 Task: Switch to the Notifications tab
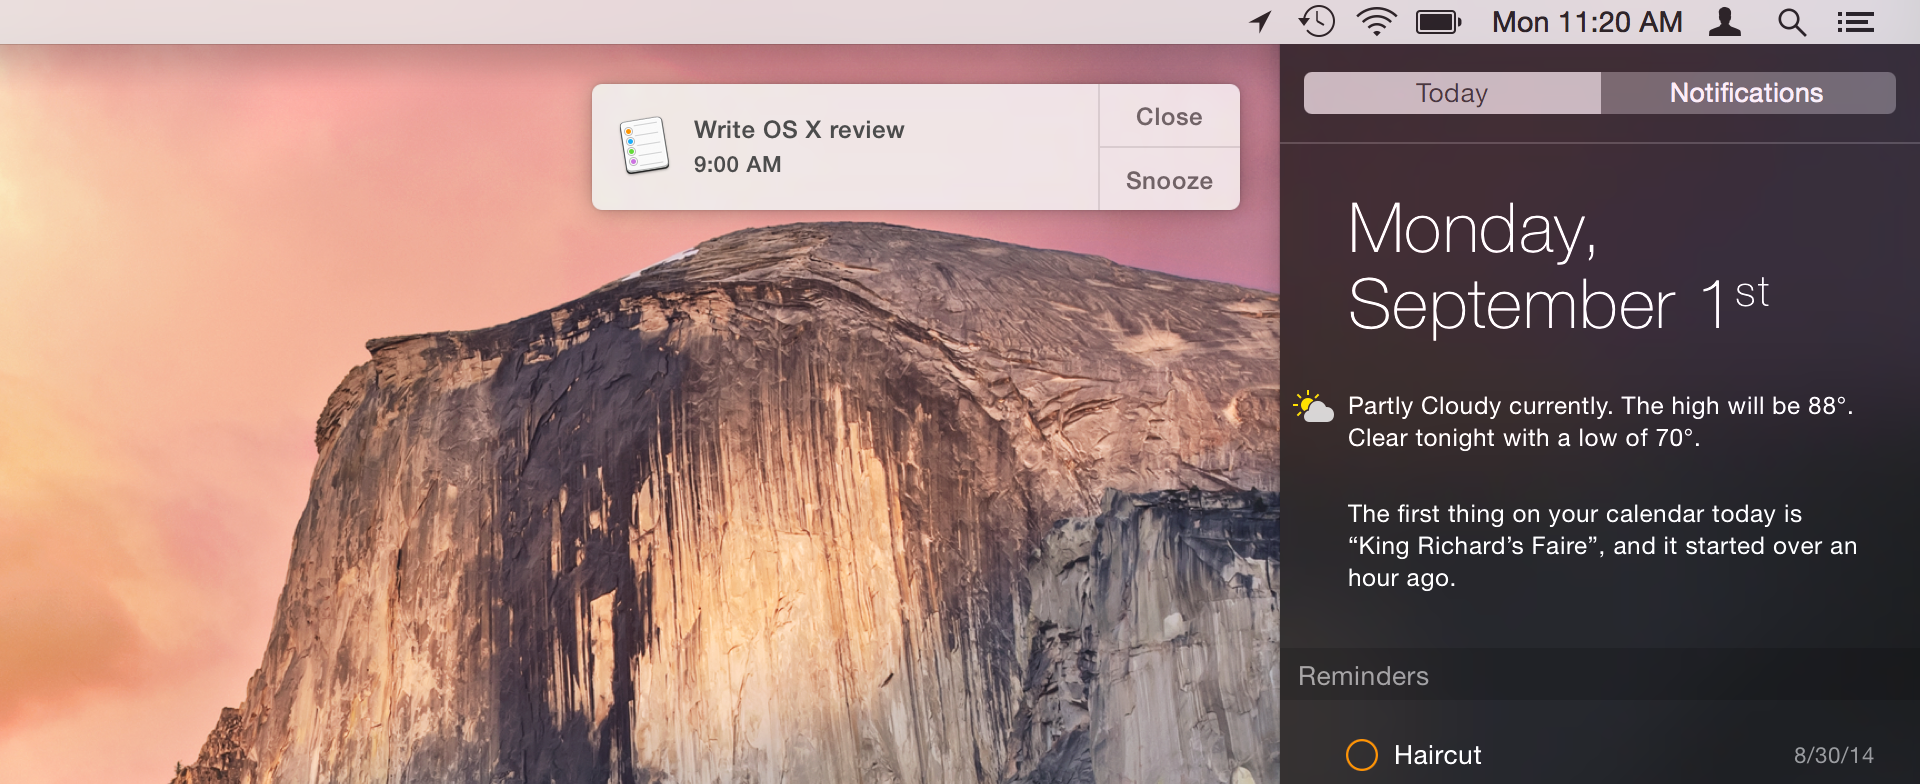pyautogui.click(x=1746, y=93)
